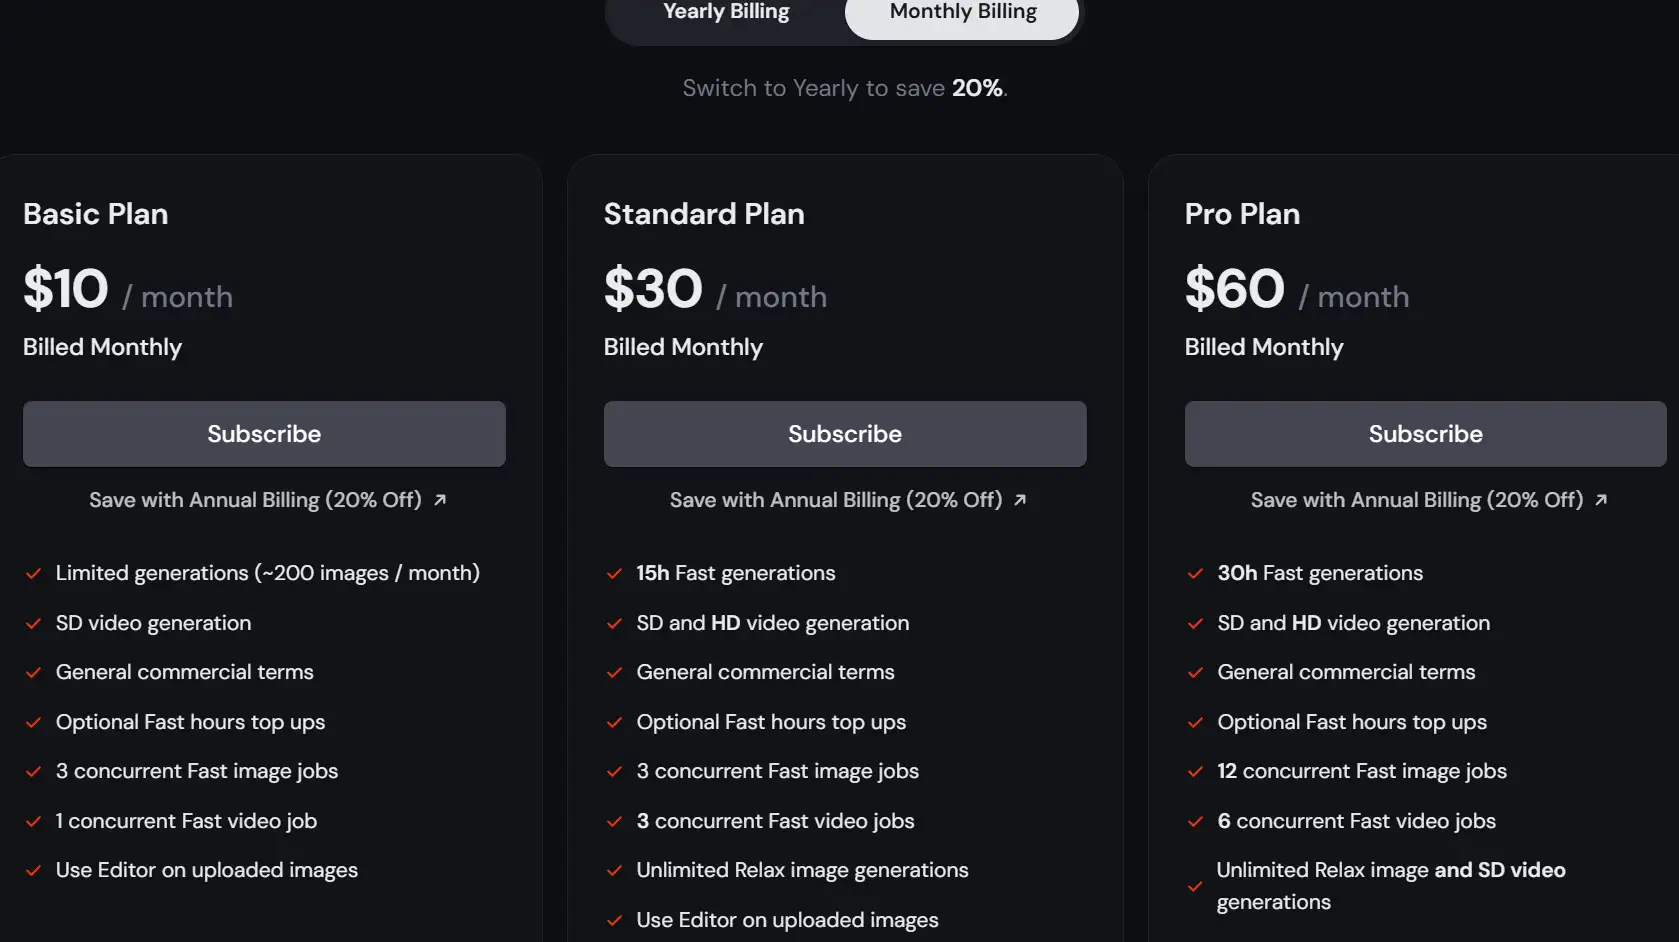Viewport: 1679px width, 942px height.
Task: Subscribe to the Pro Plan
Action: point(1425,434)
